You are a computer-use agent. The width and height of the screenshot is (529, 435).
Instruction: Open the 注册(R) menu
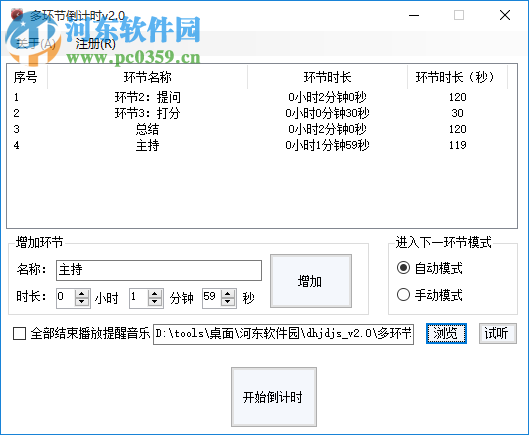tap(95, 44)
